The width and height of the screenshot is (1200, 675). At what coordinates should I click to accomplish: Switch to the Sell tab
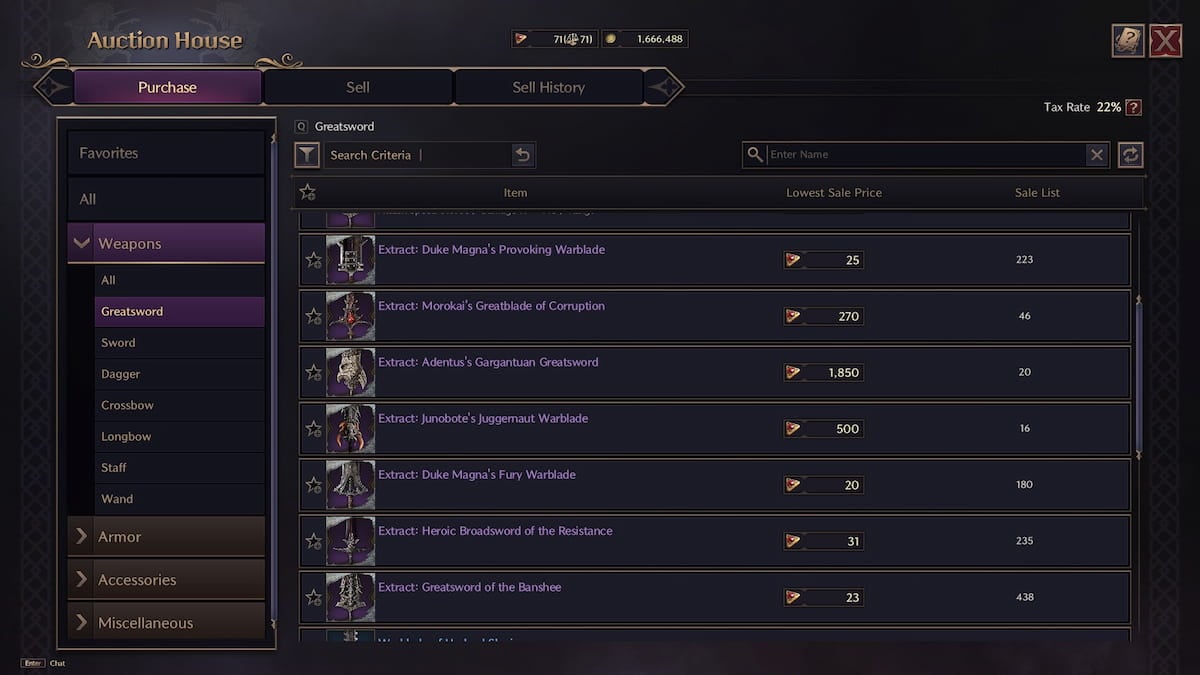[x=357, y=87]
